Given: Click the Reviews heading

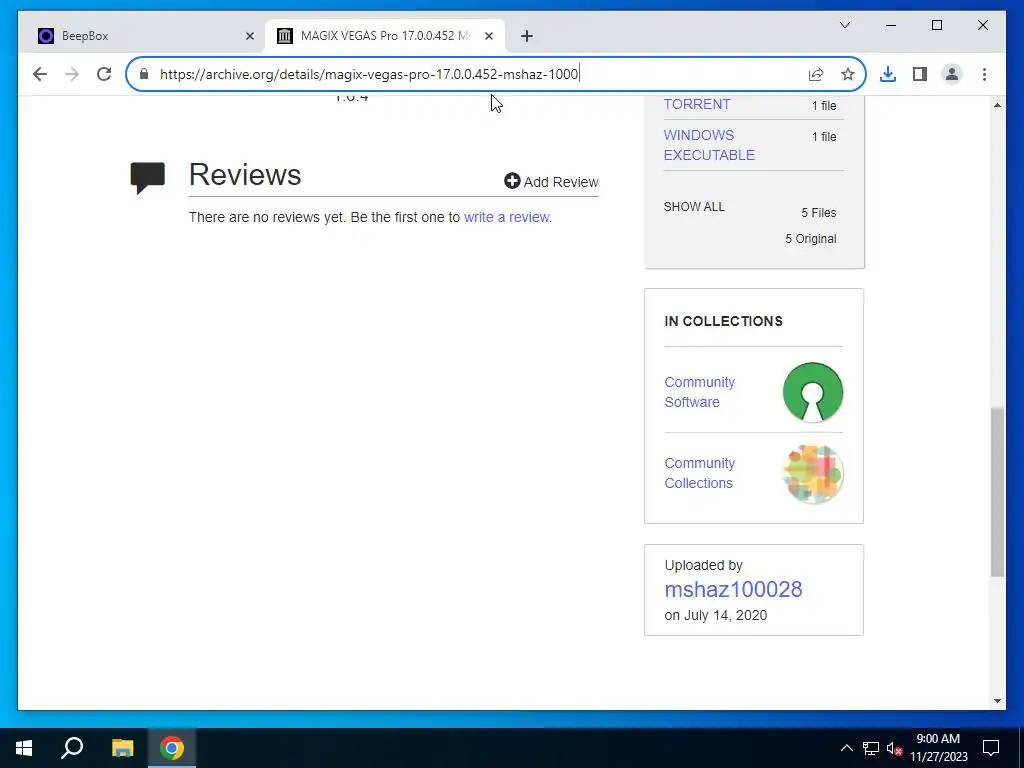Looking at the screenshot, I should click(x=245, y=175).
